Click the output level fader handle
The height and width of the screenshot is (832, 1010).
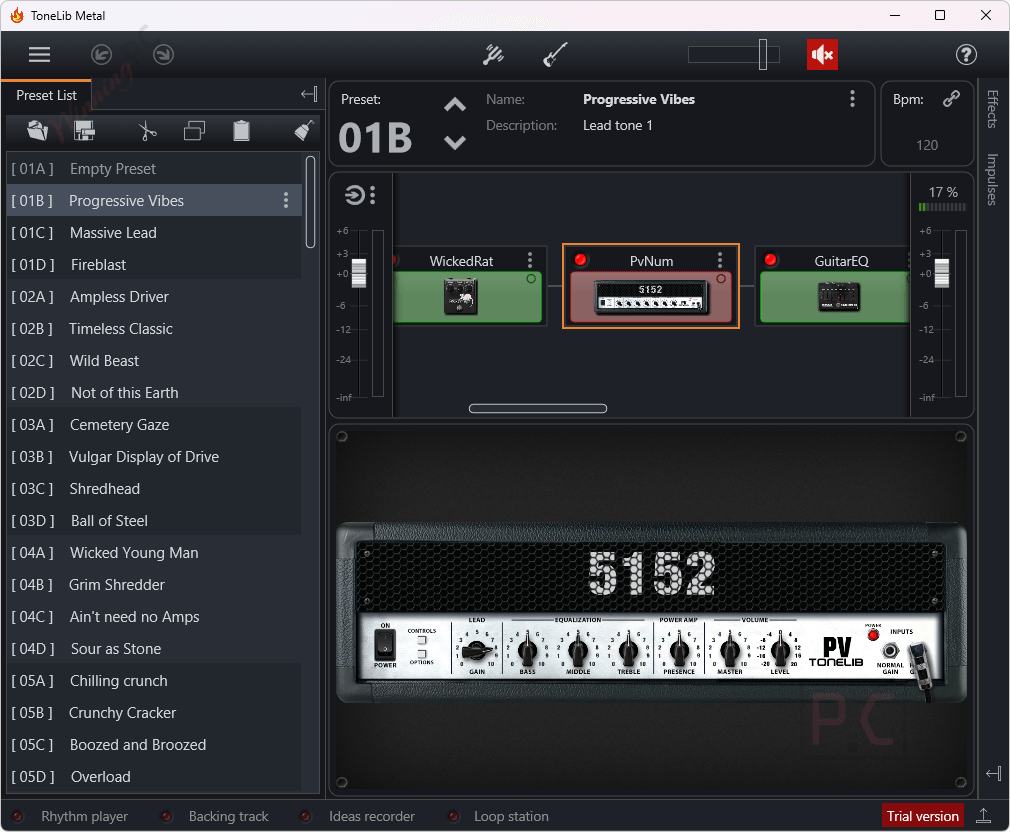tap(942, 273)
